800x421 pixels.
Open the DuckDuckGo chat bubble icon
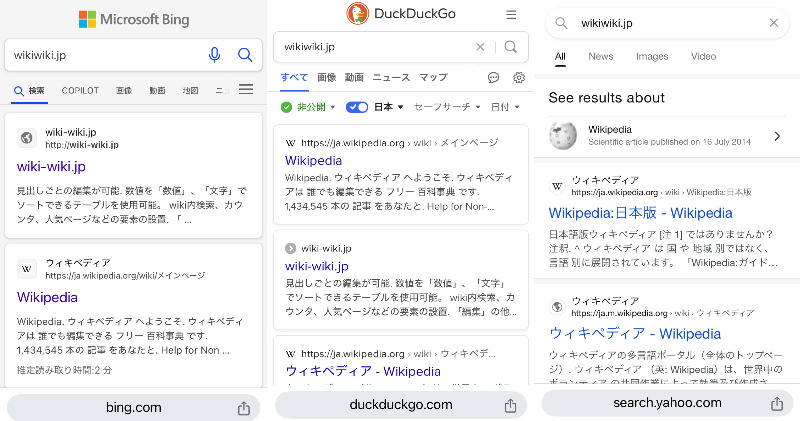(493, 77)
